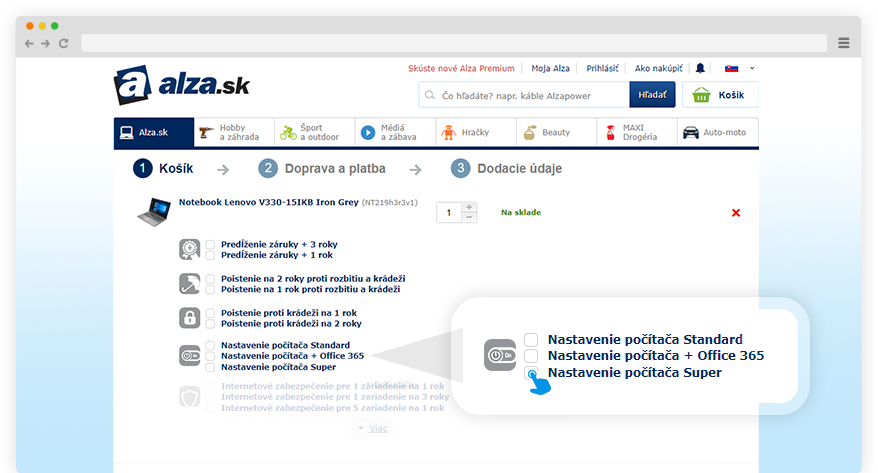Open Moja Alza link
The width and height of the screenshot is (878, 473).
[550, 68]
